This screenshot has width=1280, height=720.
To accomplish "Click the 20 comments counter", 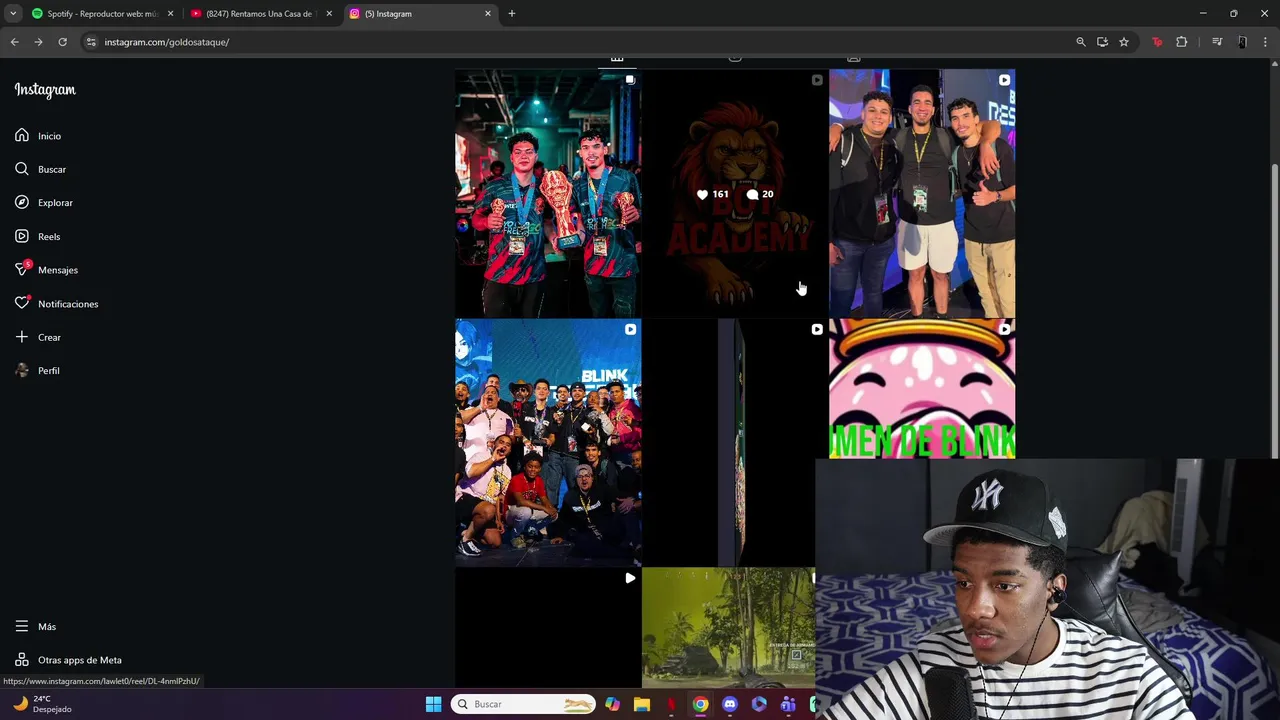I will [760, 194].
